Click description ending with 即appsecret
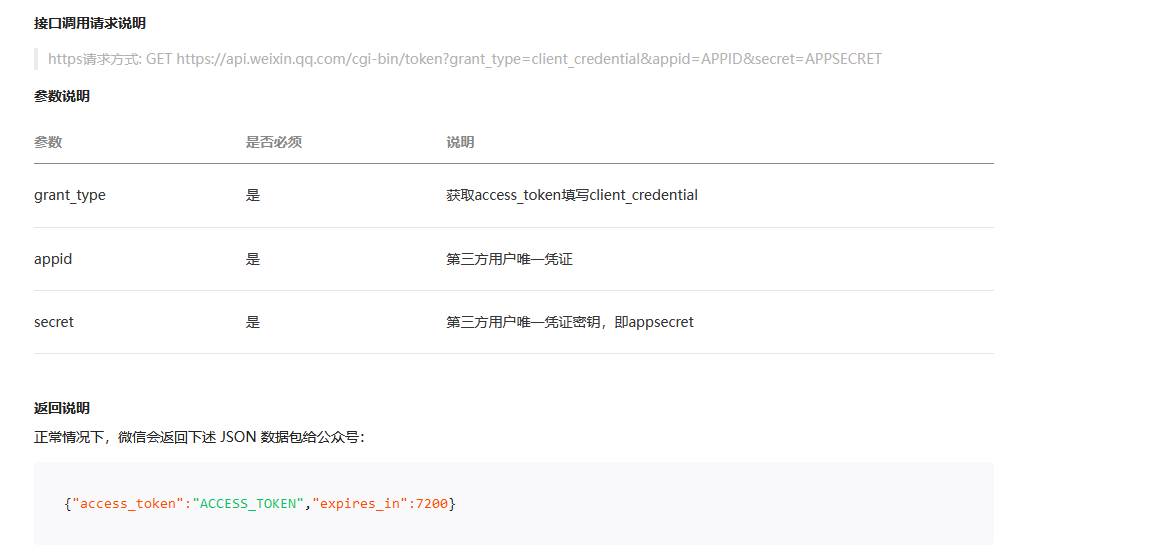This screenshot has width=1157, height=559. [x=570, y=322]
